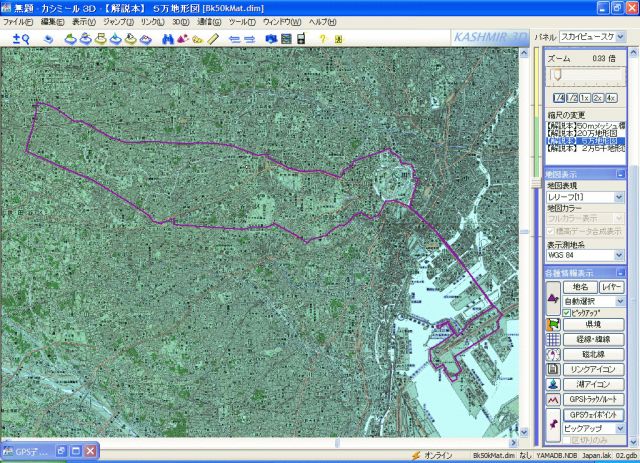Click the zoom slider thumb
This screenshot has width=640, height=463.
[556, 75]
